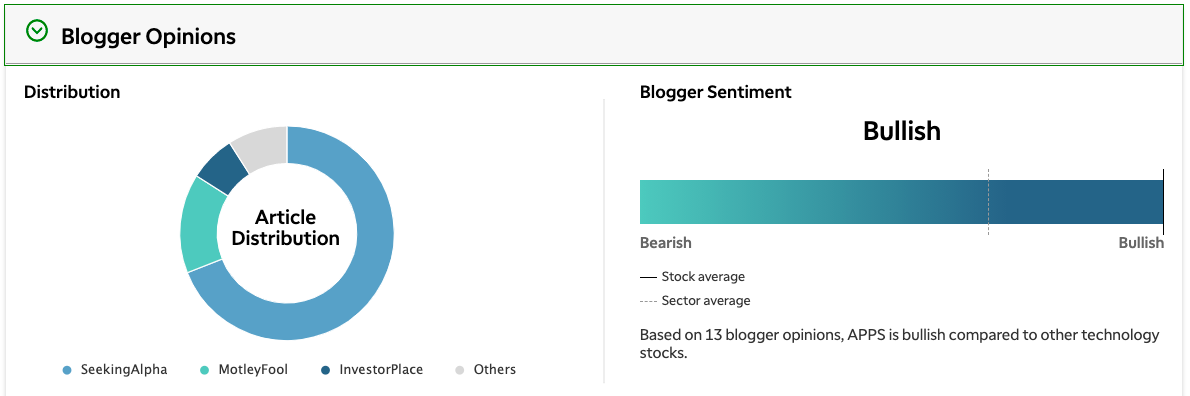Viewport: 1190px width, 396px height.
Task: Collapse the Blogger Opinions section chevron
Action: click(x=36, y=31)
